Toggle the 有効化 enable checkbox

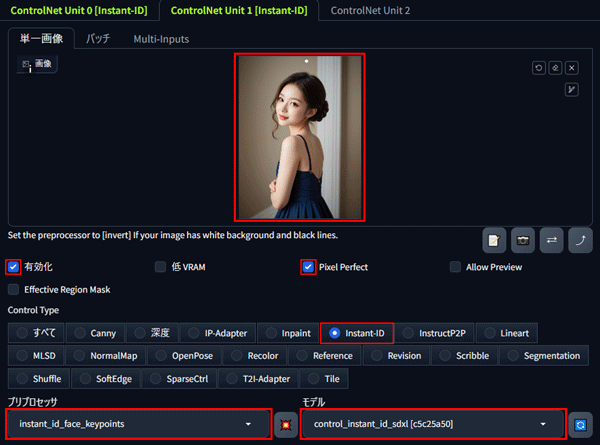[13, 267]
